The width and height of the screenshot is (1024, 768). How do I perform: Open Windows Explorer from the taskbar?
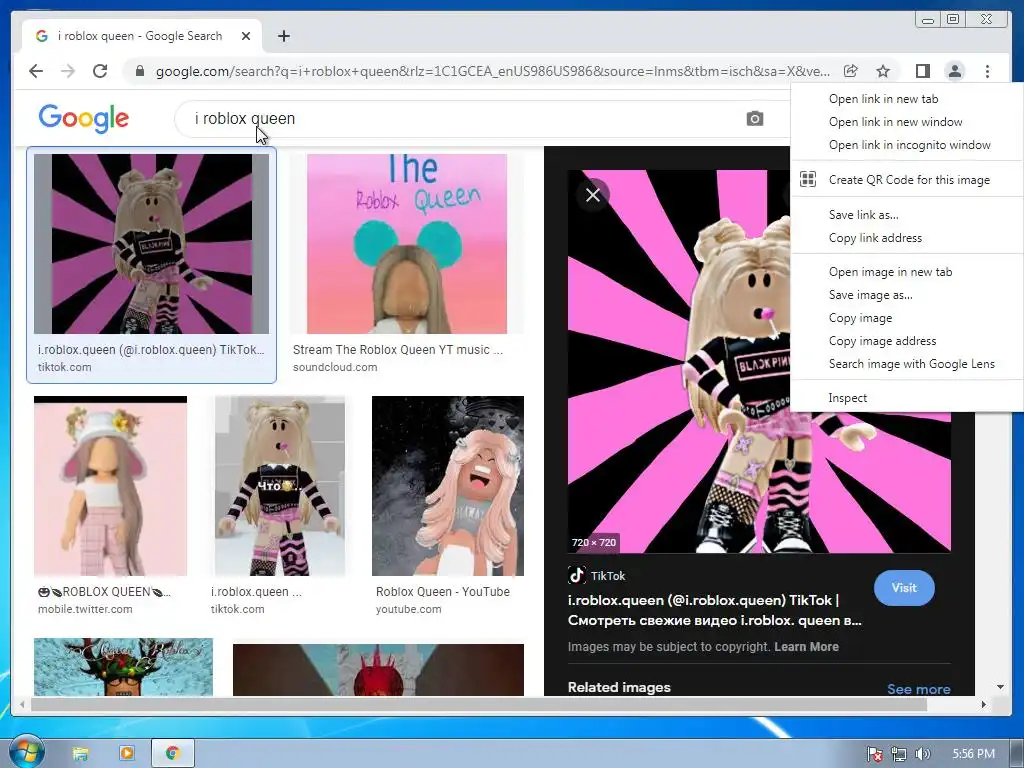[x=80, y=754]
